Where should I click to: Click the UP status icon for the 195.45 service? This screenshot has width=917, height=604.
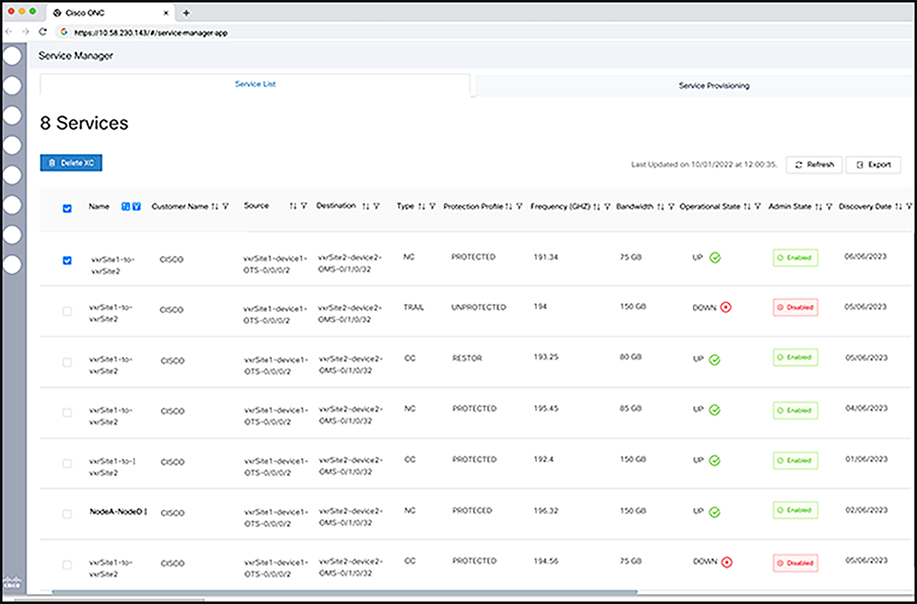coord(715,410)
